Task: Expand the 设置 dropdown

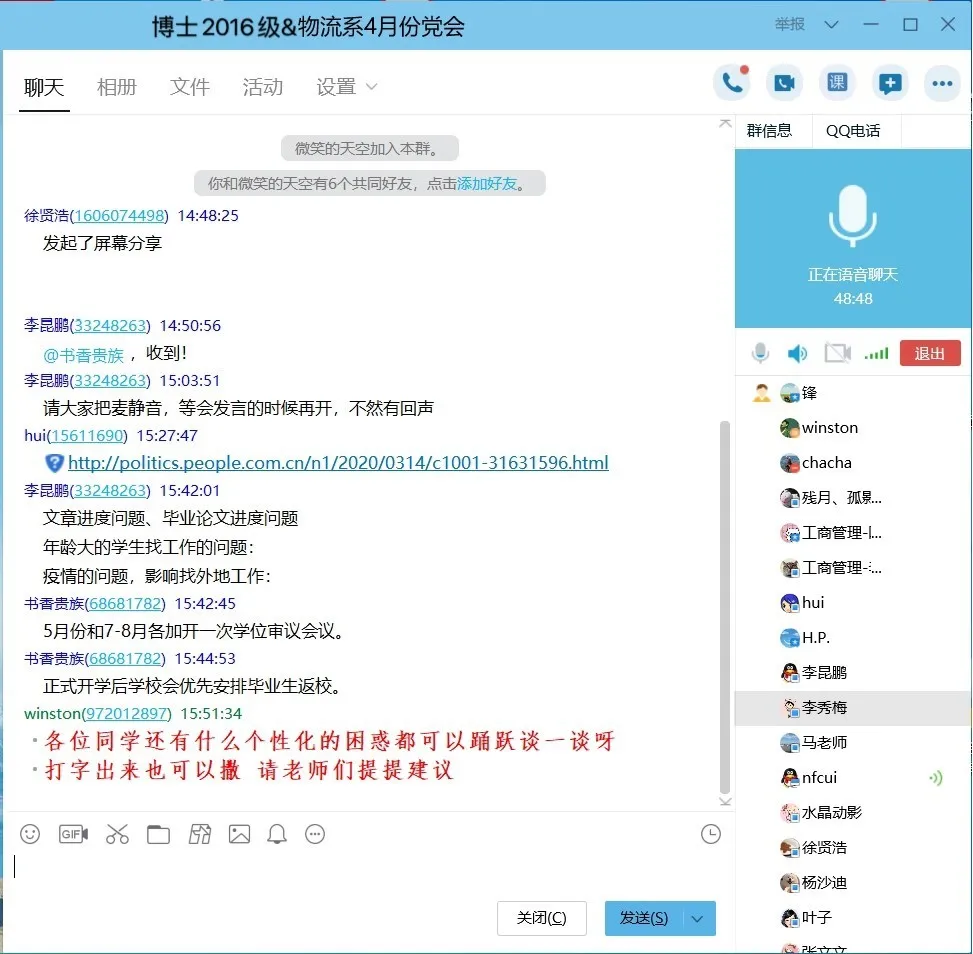Action: [x=347, y=87]
